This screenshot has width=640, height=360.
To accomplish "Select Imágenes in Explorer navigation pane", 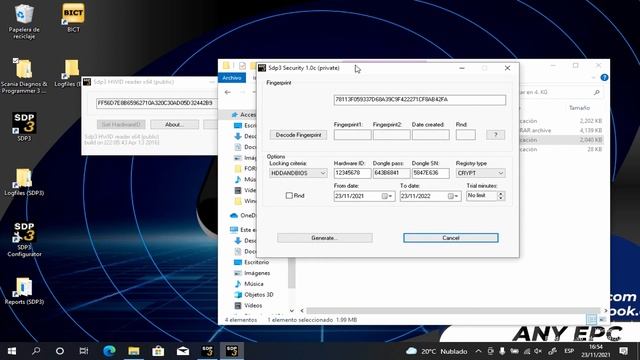I will pos(257,273).
